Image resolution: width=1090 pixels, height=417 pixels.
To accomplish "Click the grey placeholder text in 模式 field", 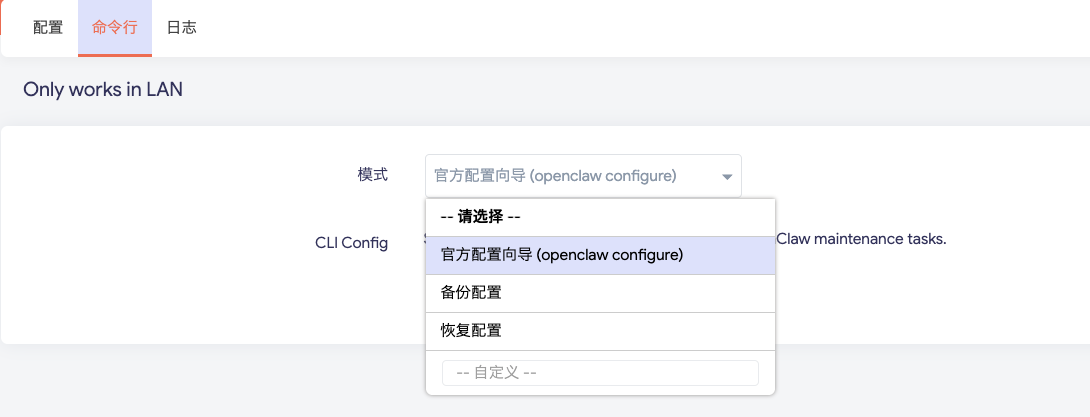I will click(555, 176).
